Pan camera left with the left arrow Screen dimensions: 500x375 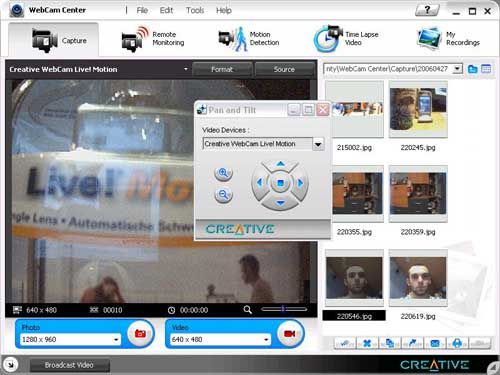tap(259, 182)
